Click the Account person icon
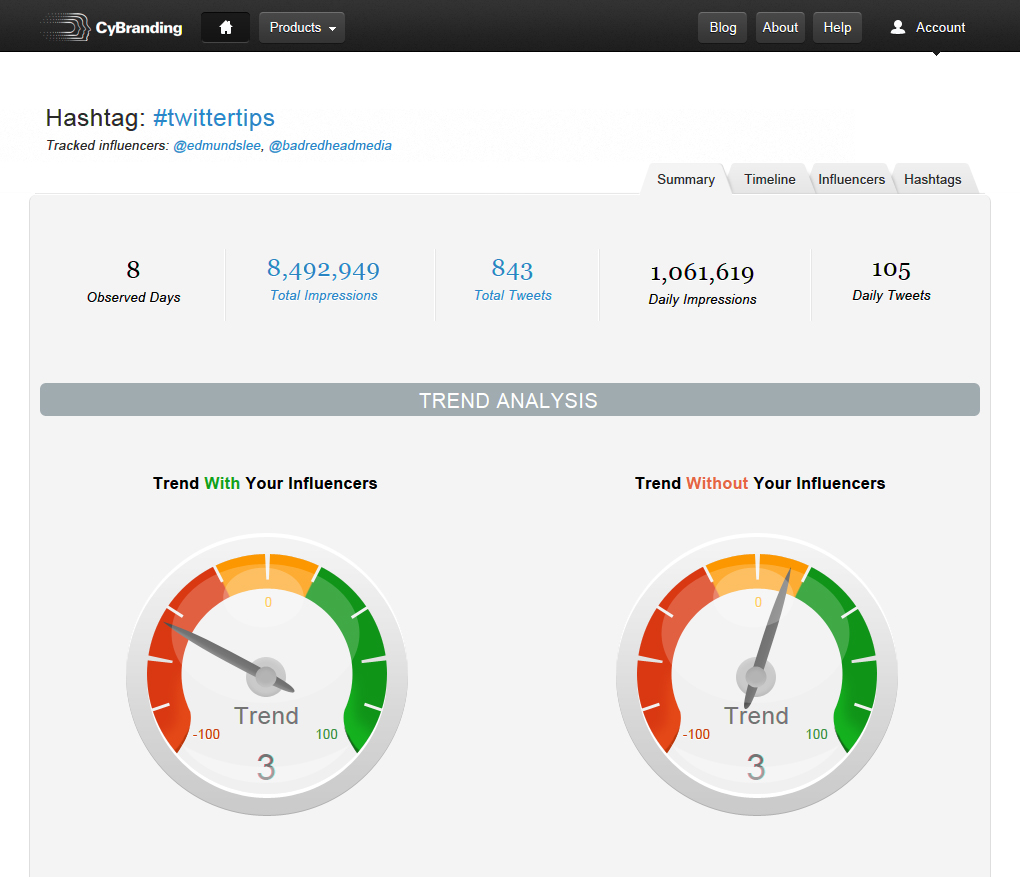Viewport: 1020px width, 877px height. [898, 28]
